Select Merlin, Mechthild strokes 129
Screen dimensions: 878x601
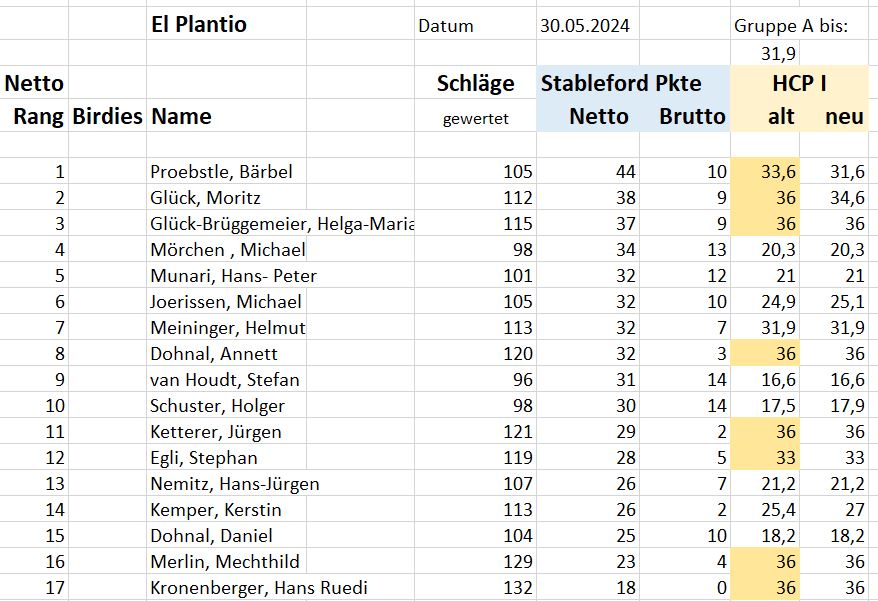click(x=475, y=562)
